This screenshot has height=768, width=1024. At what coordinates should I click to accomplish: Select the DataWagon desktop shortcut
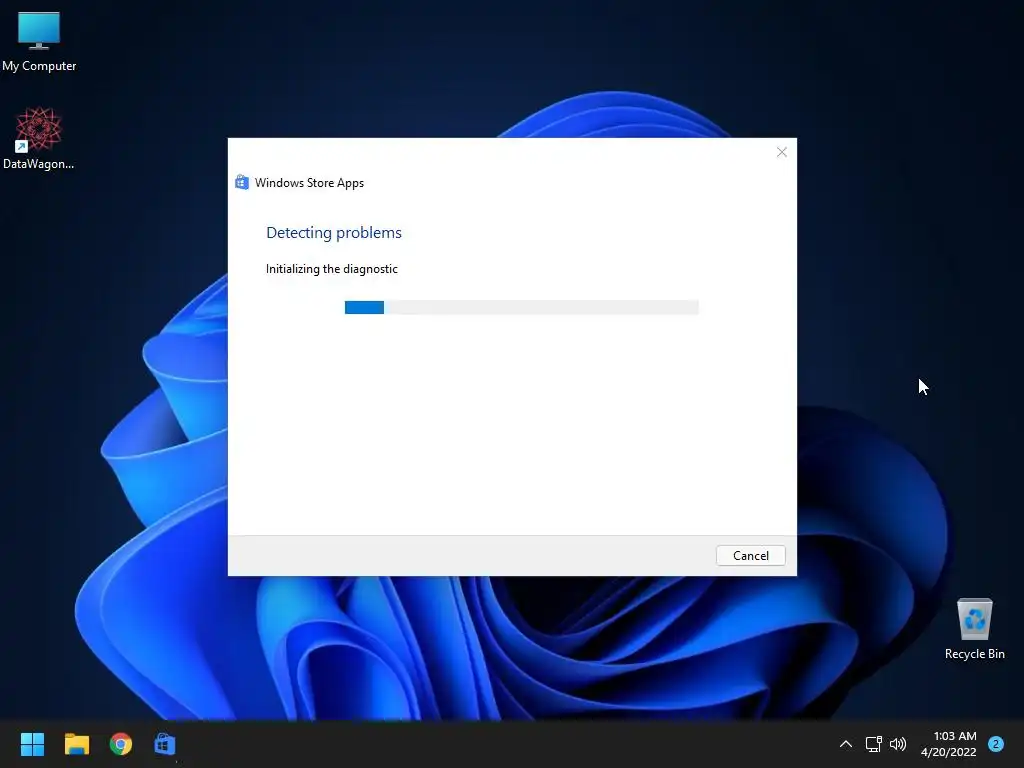(x=39, y=138)
